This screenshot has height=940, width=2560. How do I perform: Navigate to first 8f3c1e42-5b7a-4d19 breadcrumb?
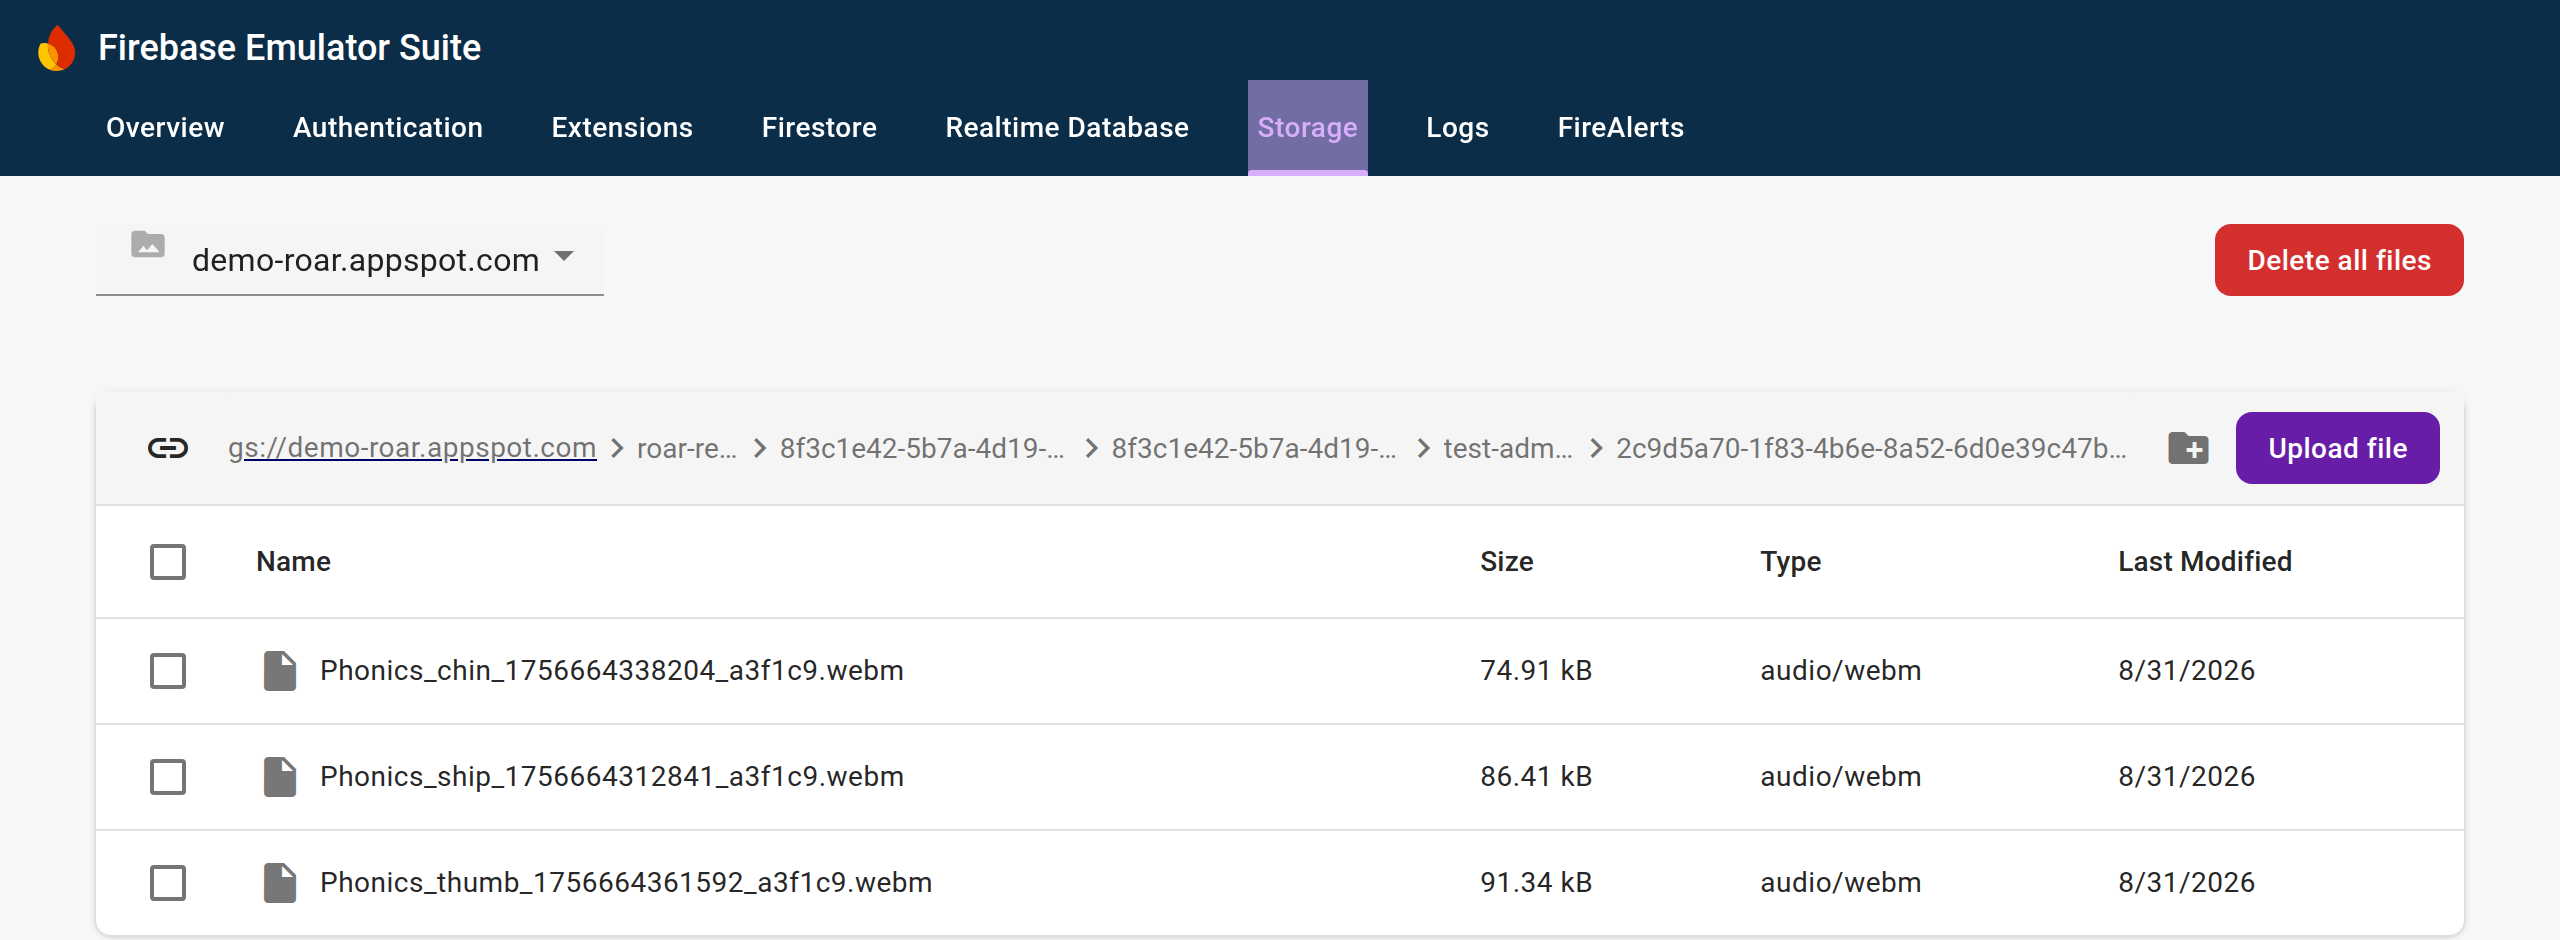(x=922, y=448)
